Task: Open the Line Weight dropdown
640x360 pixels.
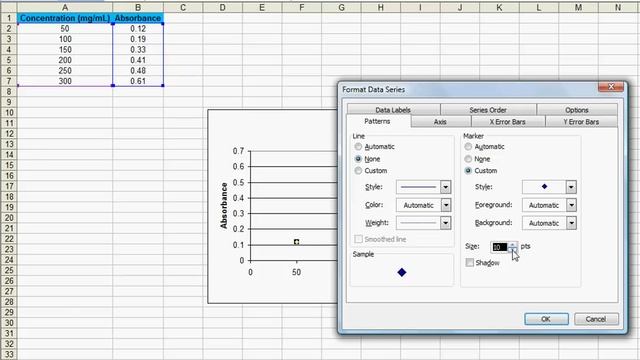Action: pyautogui.click(x=445, y=222)
